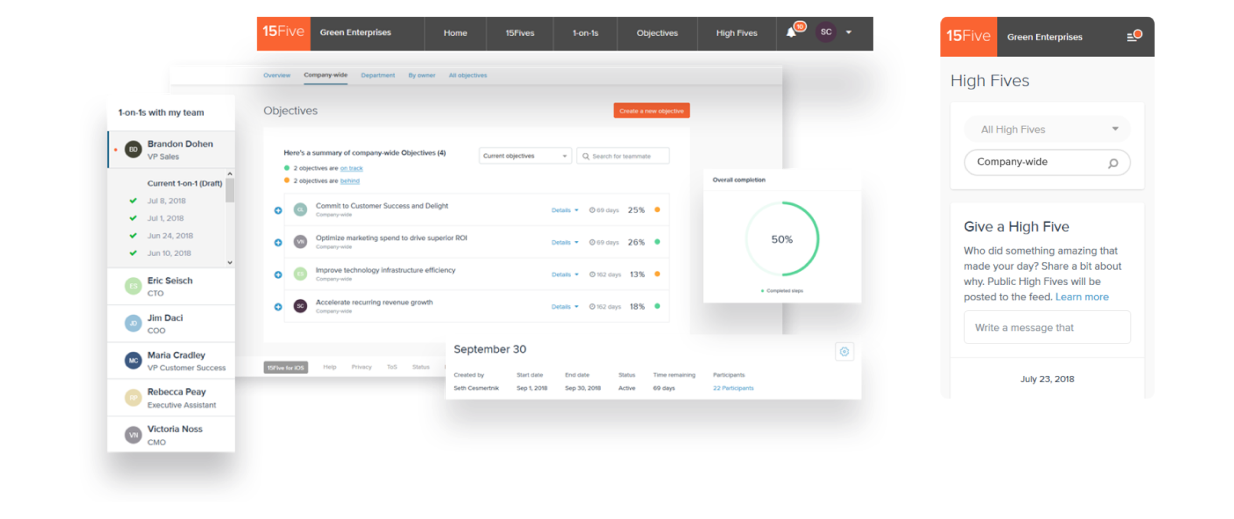Screen dimensions: 1234x519
Task: Click the settings gear on September 30 card
Action: tap(844, 352)
